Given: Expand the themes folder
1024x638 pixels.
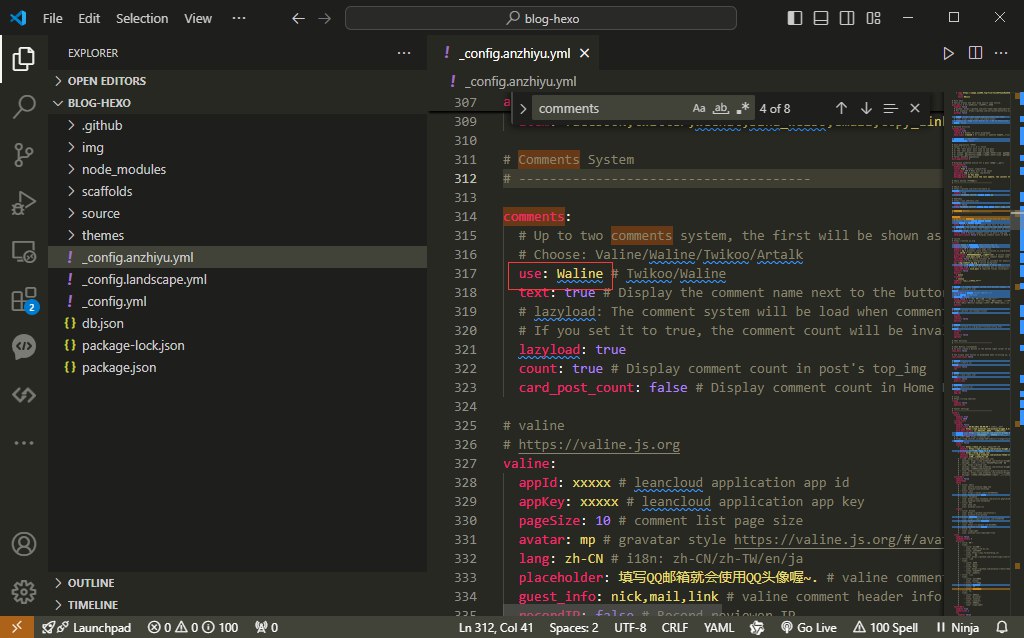Looking at the screenshot, I should [103, 235].
